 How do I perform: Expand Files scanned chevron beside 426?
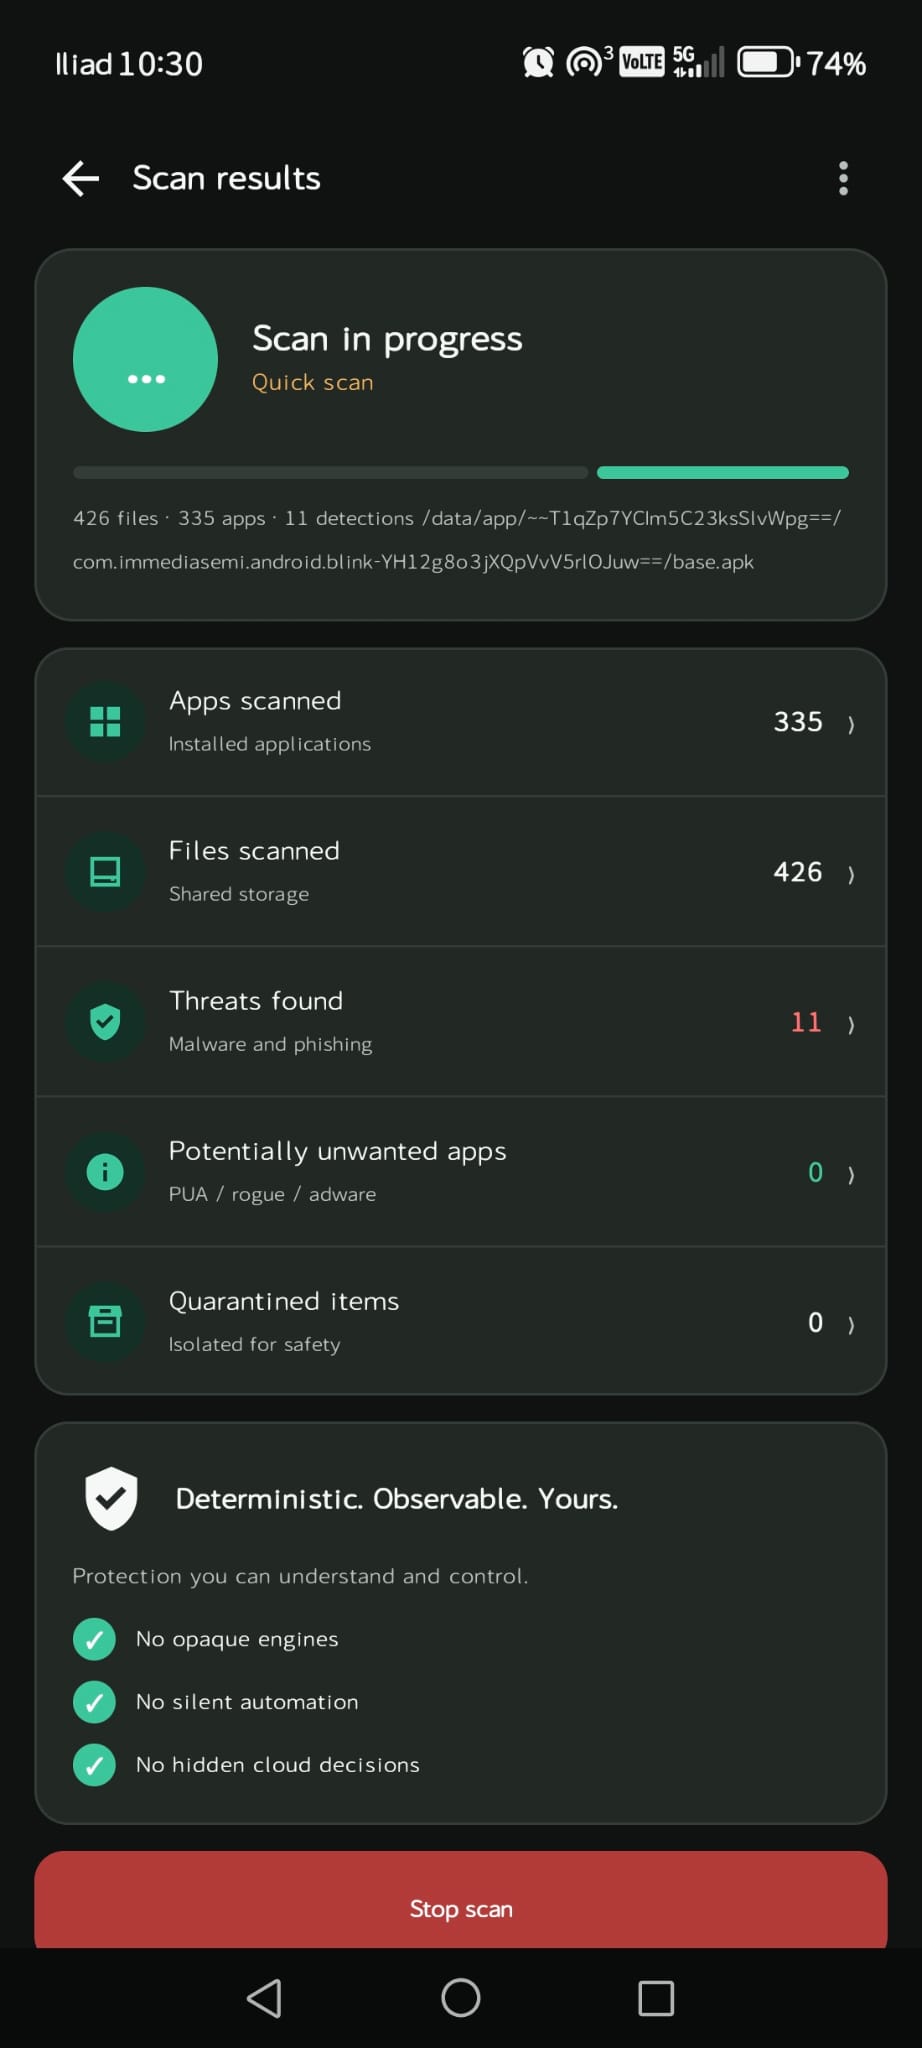[851, 874]
